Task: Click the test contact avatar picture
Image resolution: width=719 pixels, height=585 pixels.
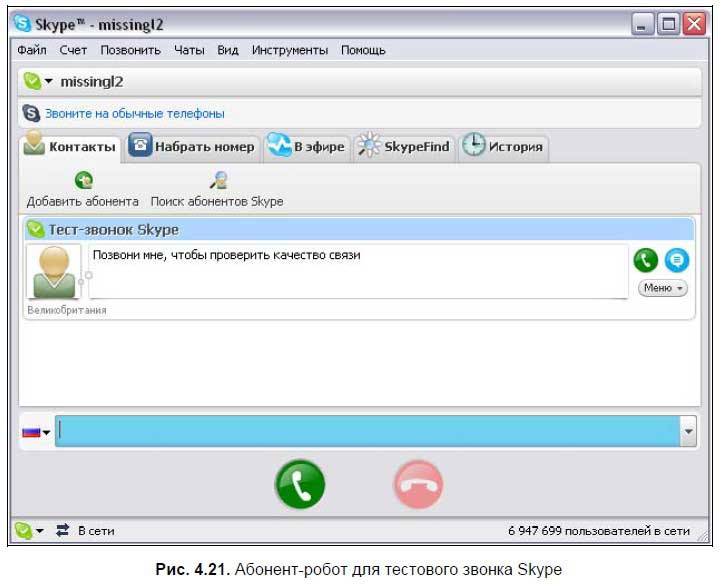Action: pyautogui.click(x=53, y=271)
